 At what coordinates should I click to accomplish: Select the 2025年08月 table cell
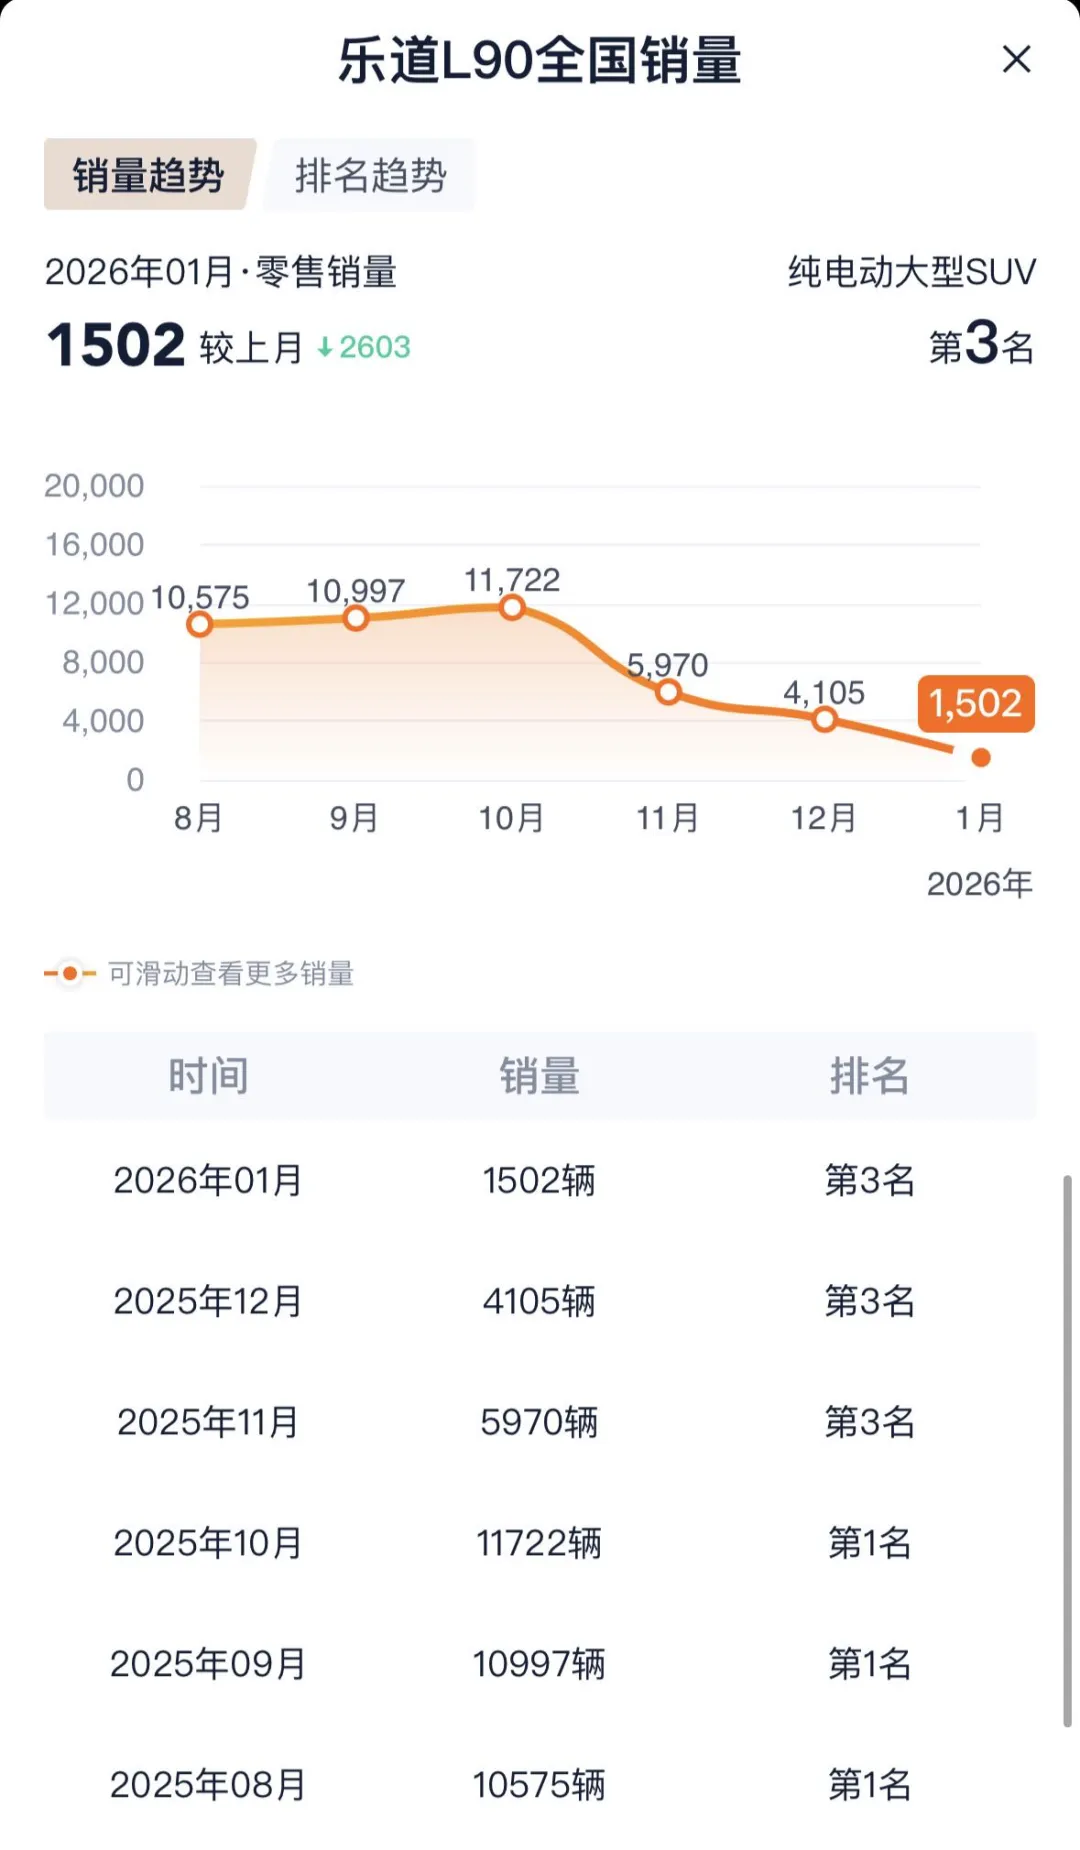click(x=208, y=1784)
